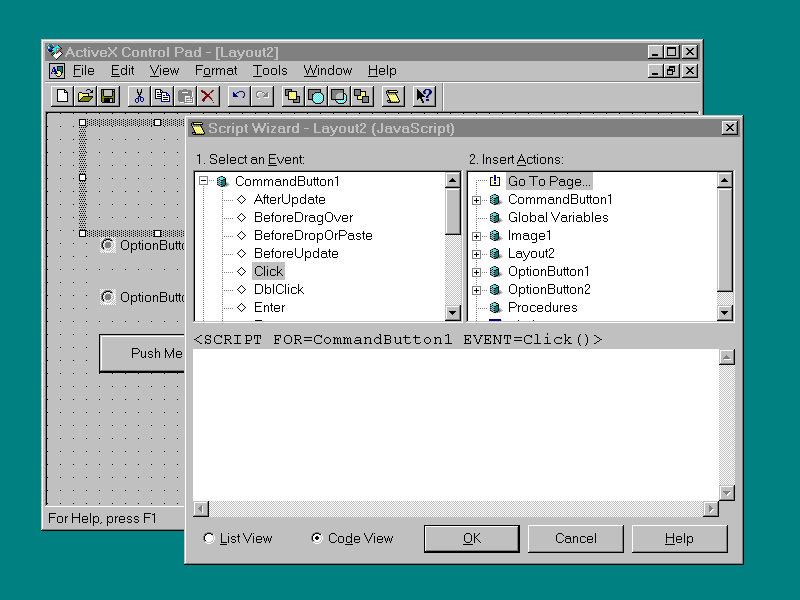Click the Open folder toolbar icon
The width and height of the screenshot is (800, 600).
(x=86, y=96)
